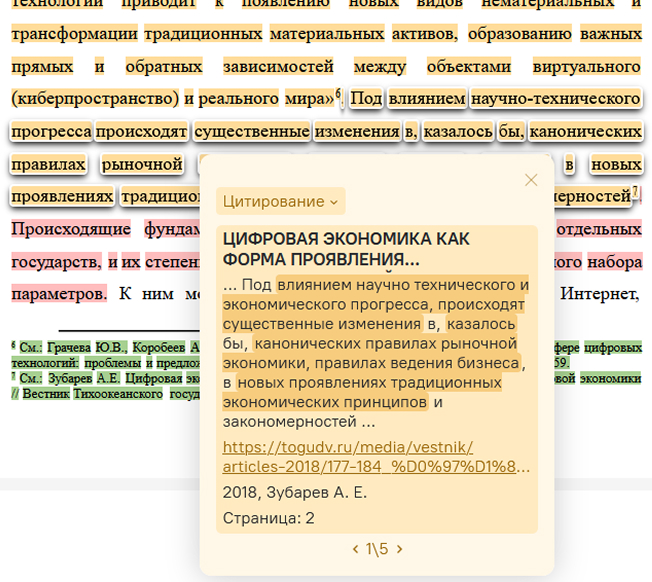The image size is (652, 582).
Task: Go to the previous source match arrow
Action: [355, 549]
